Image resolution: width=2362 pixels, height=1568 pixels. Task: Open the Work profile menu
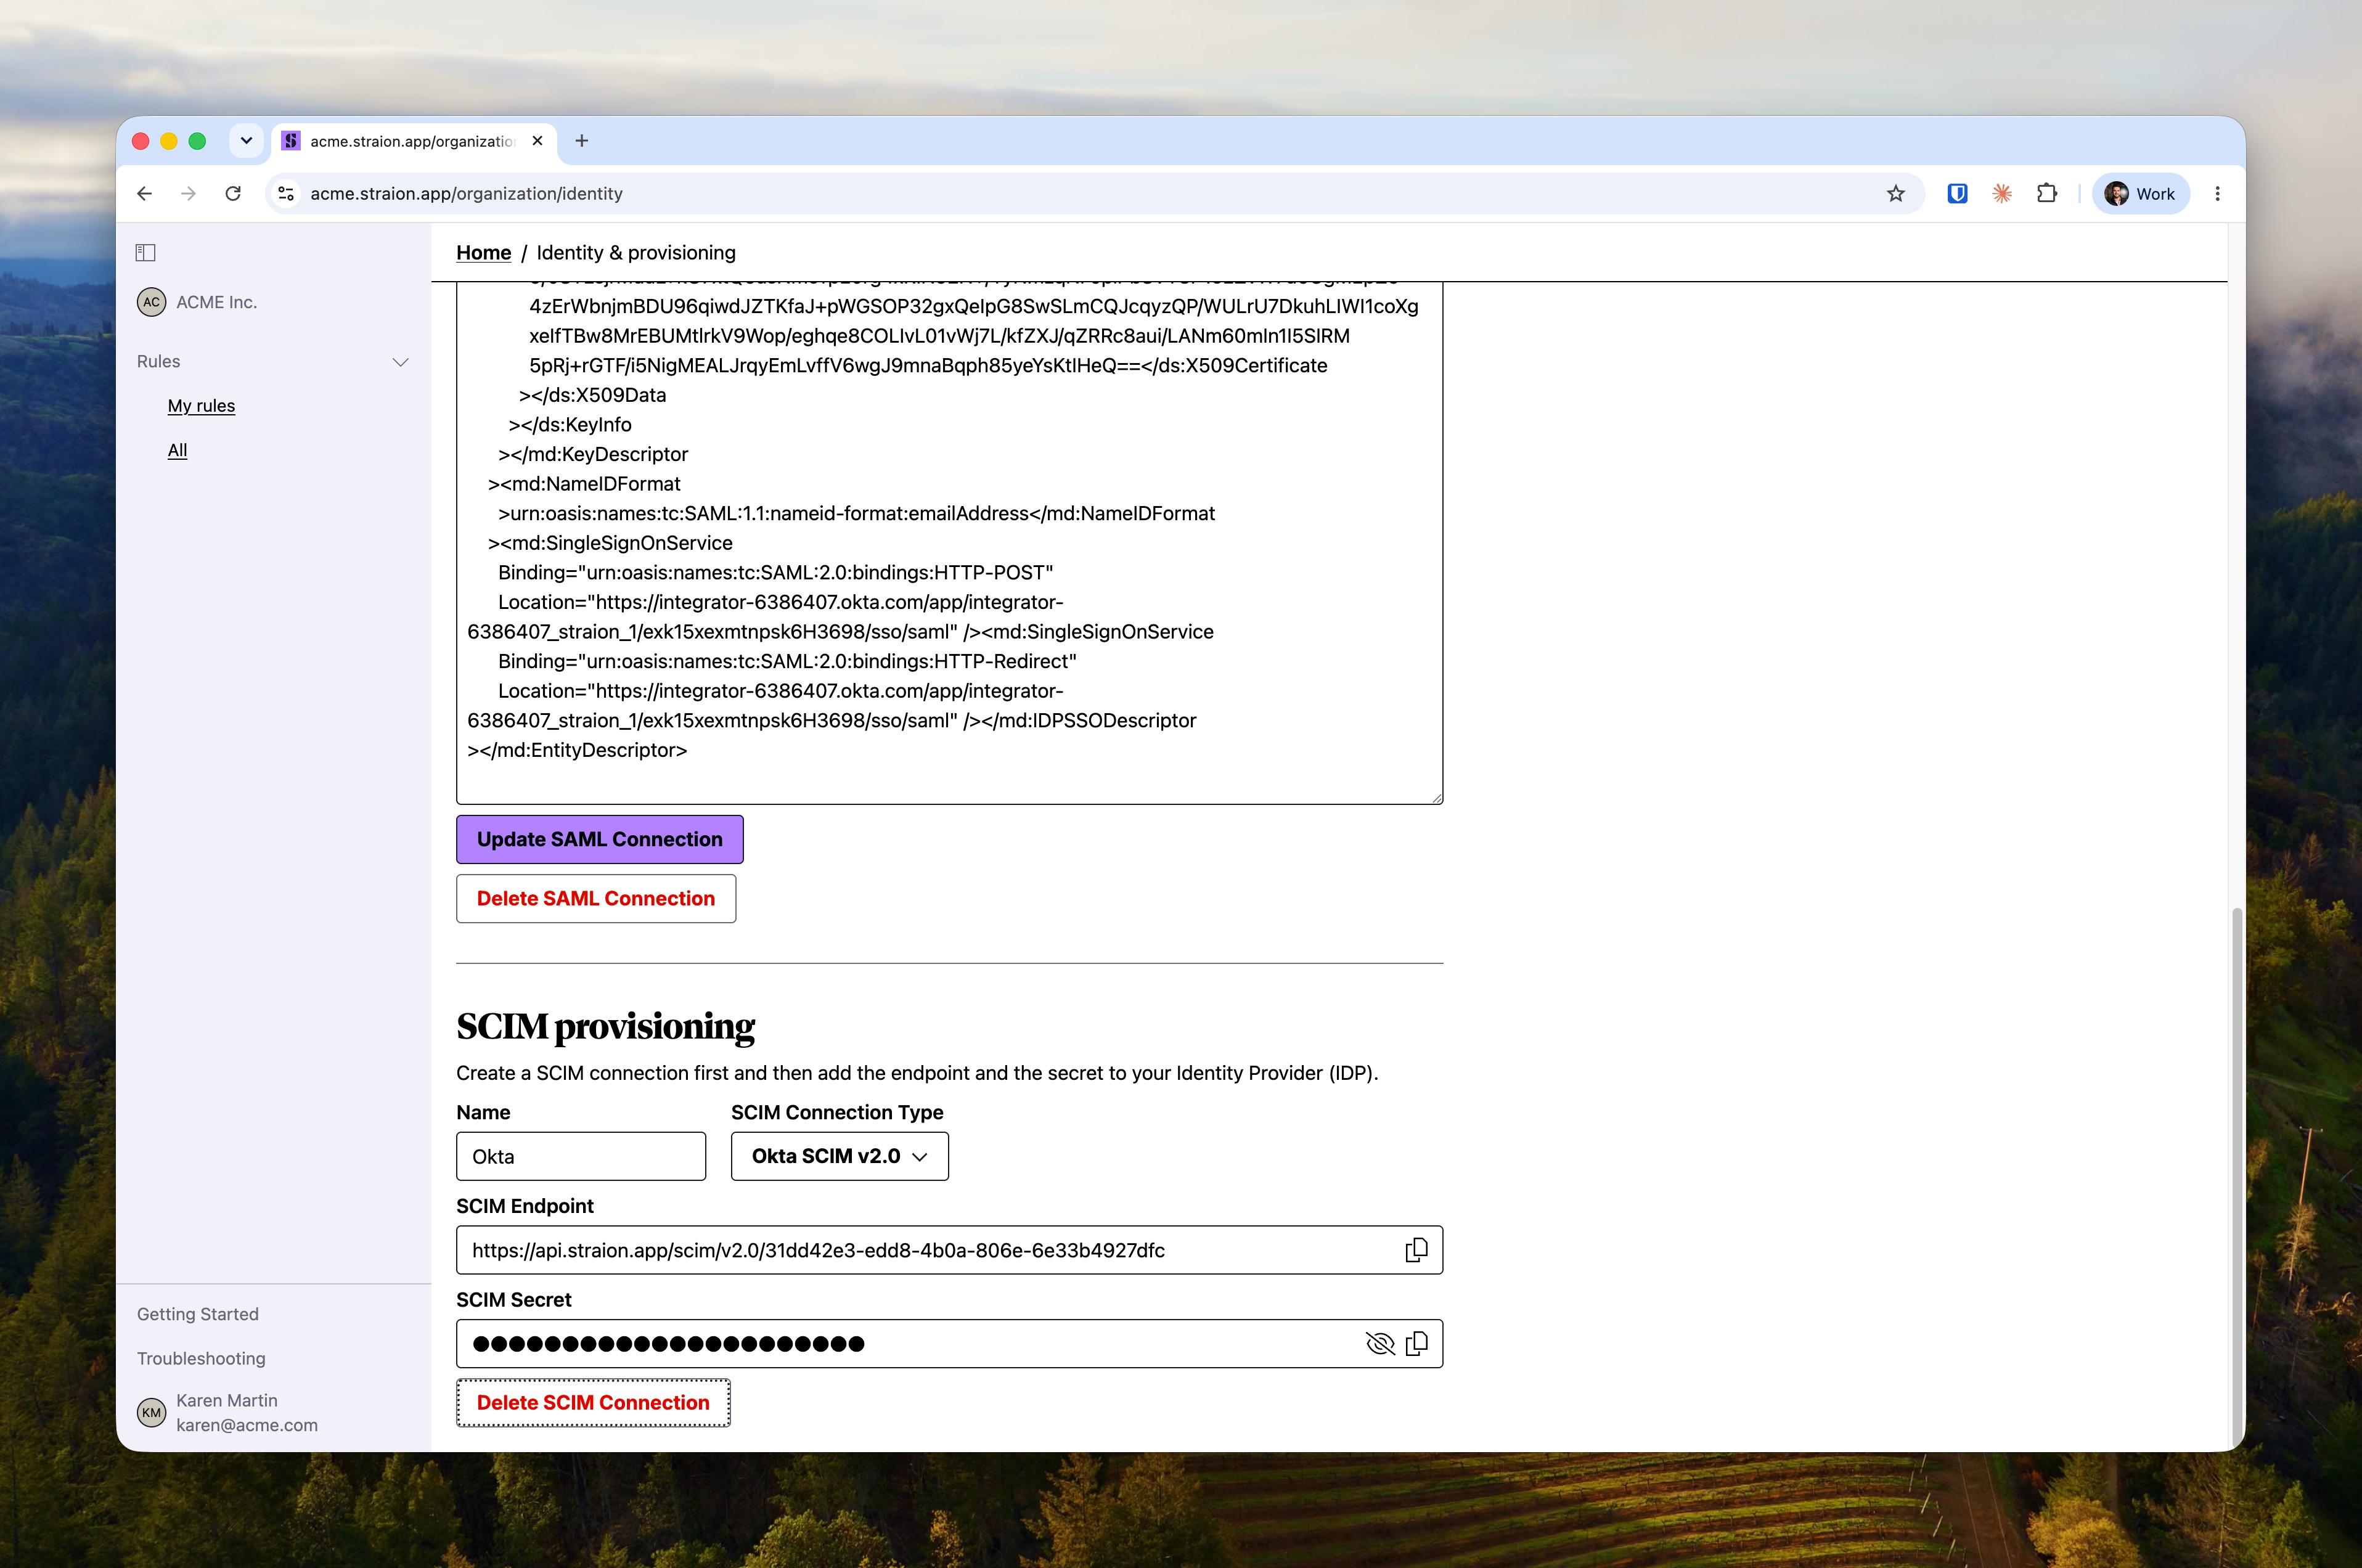(2140, 194)
